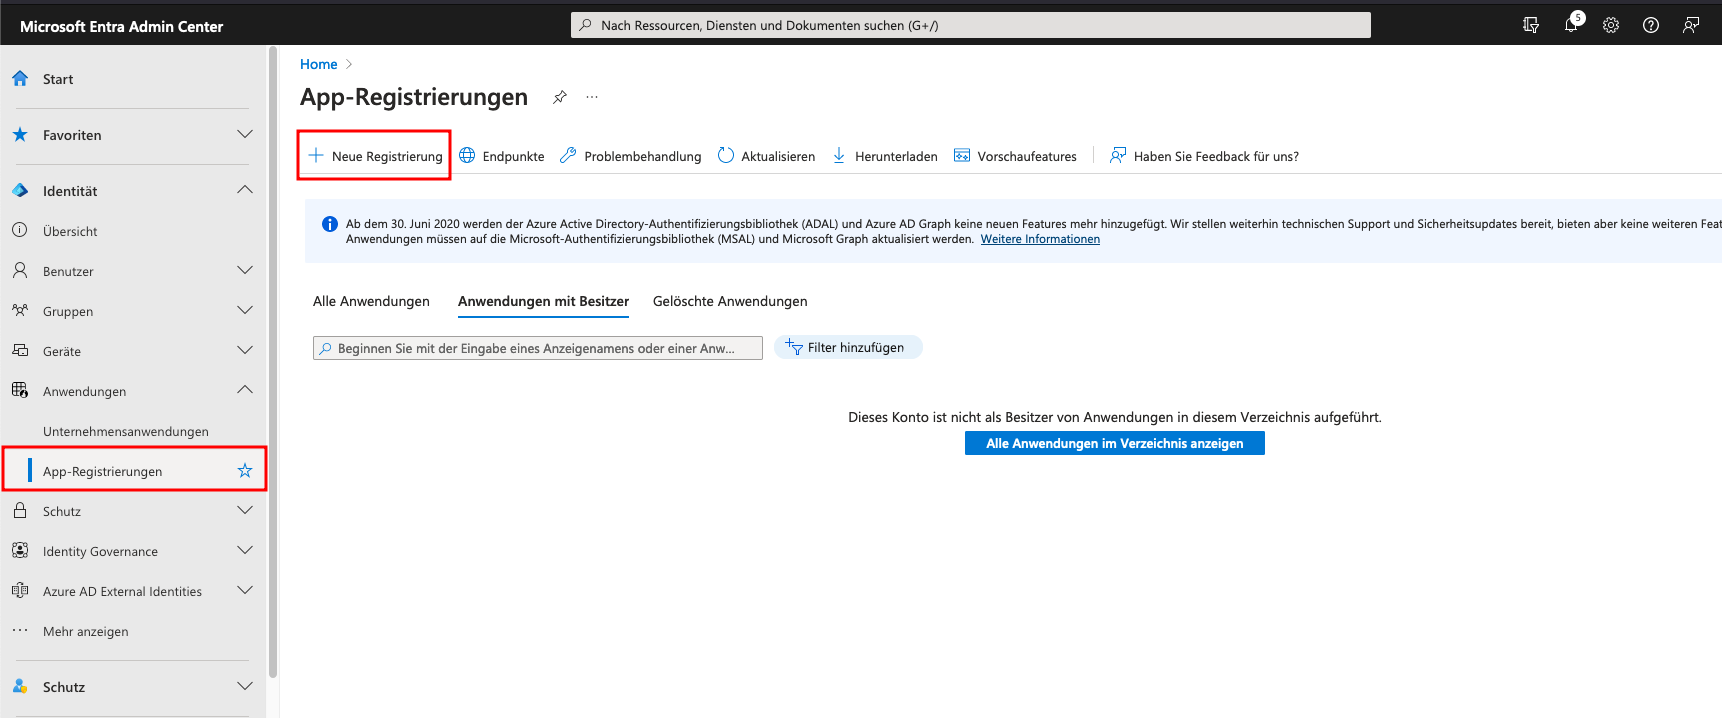
Task: Open the feedback person icon in header
Action: [1691, 25]
